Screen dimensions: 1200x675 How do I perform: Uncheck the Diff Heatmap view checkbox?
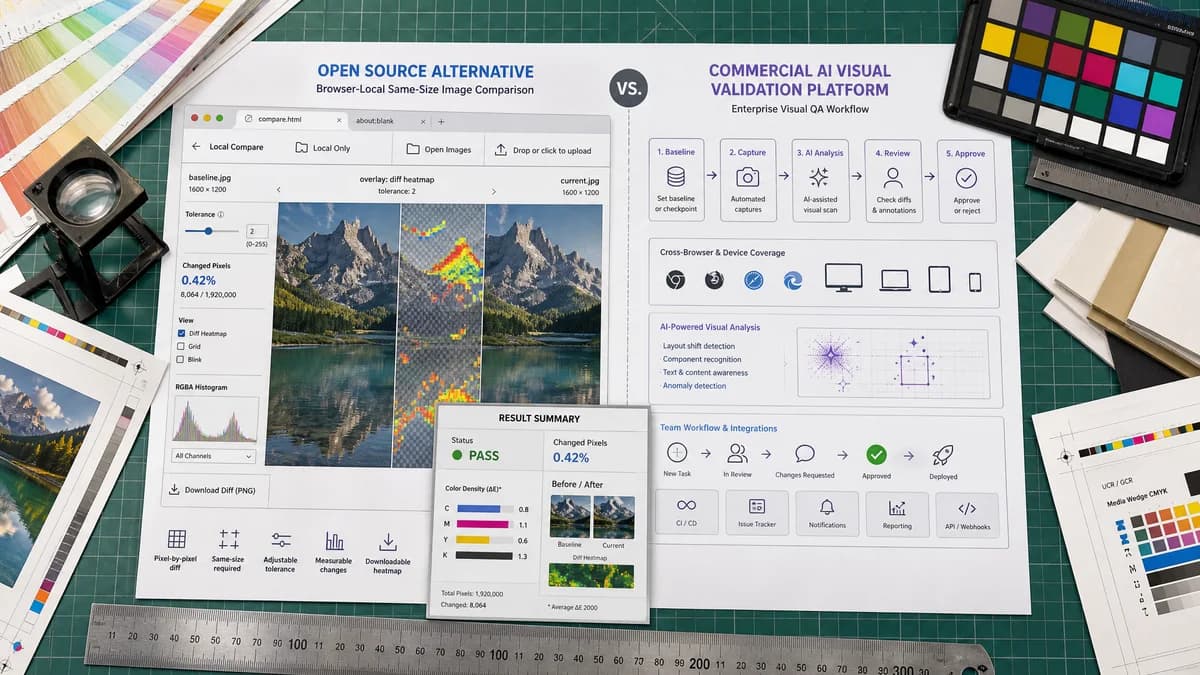tap(181, 333)
